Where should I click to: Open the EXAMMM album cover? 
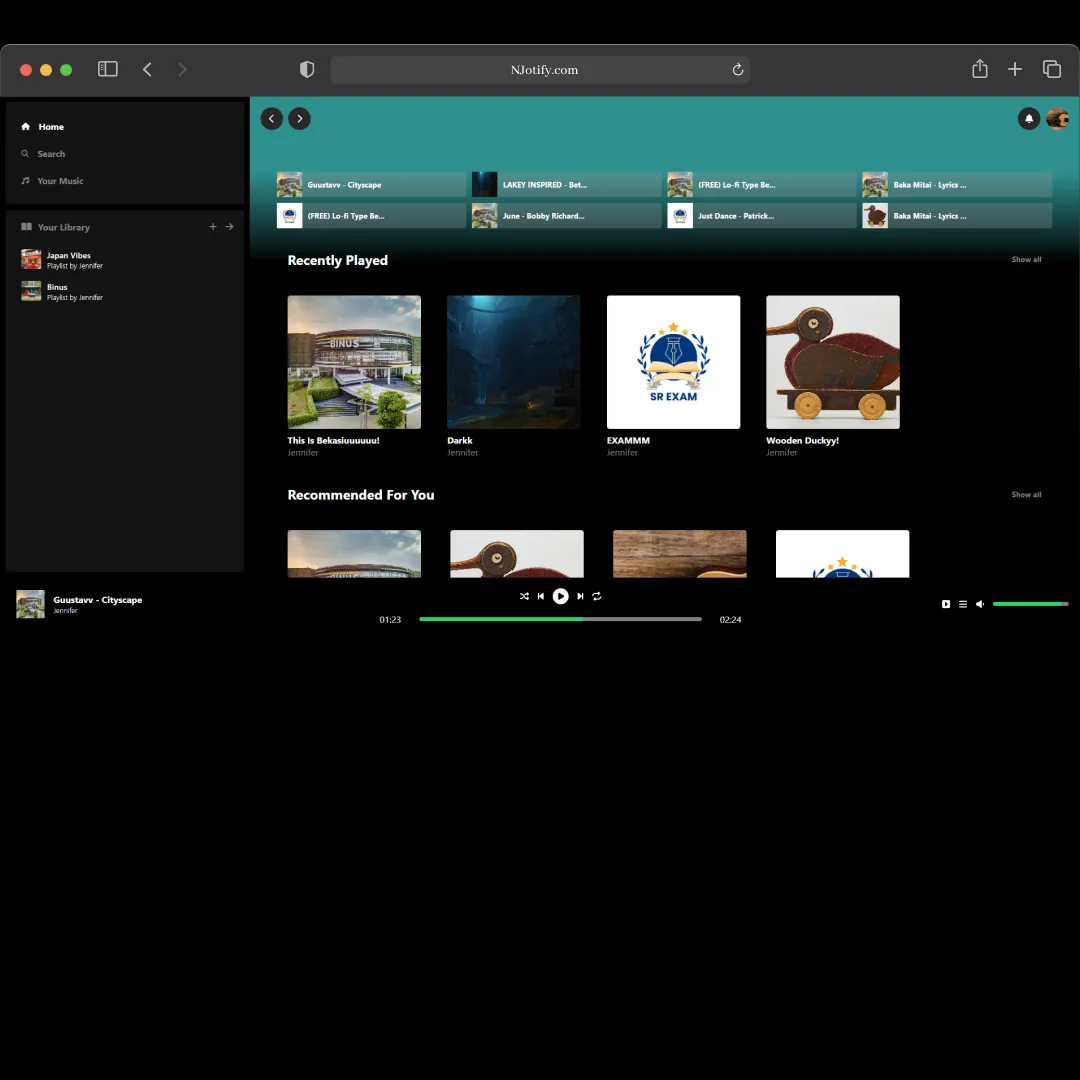point(673,362)
